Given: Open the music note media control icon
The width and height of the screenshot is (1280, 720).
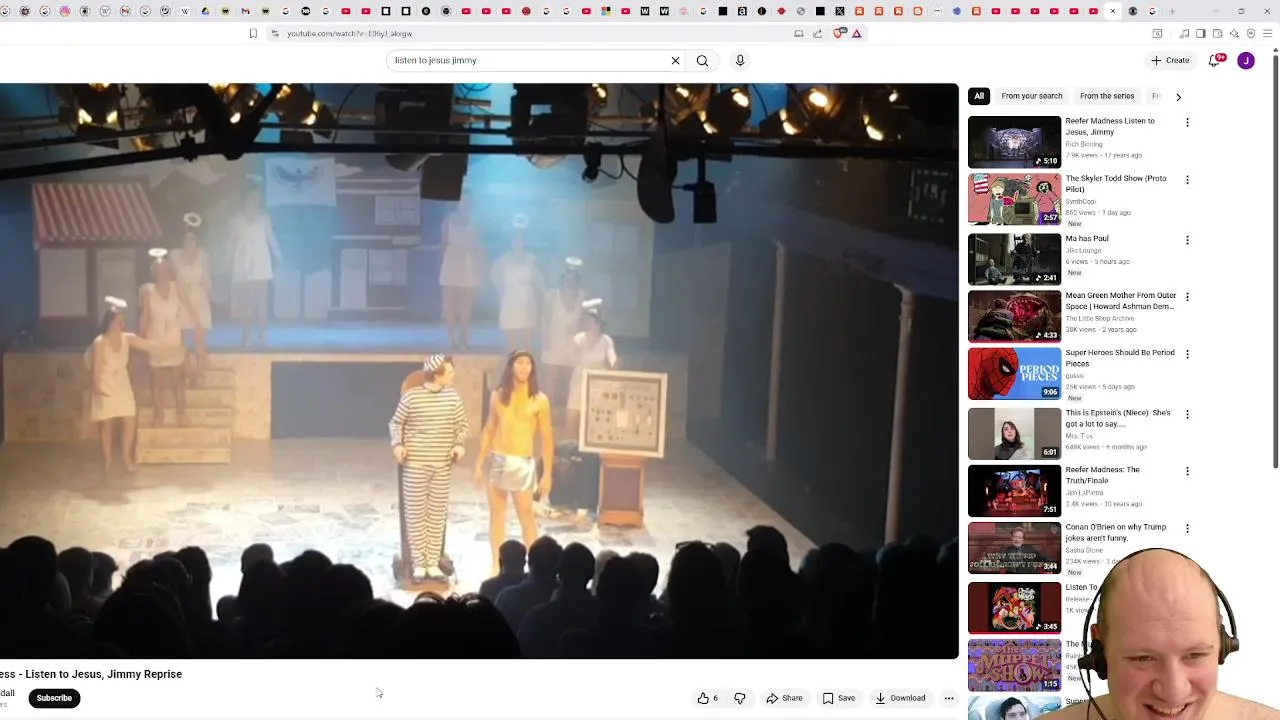Looking at the screenshot, I should point(1184,33).
